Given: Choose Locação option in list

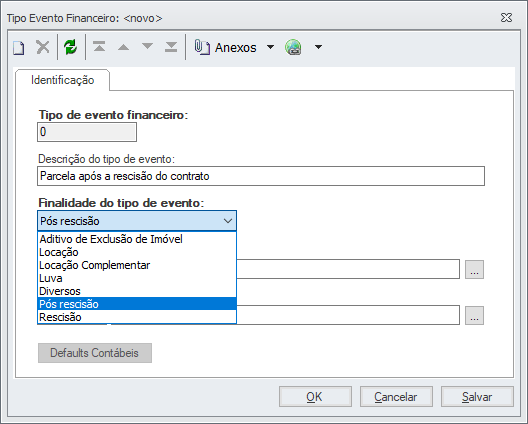Looking at the screenshot, I should (x=137, y=252).
